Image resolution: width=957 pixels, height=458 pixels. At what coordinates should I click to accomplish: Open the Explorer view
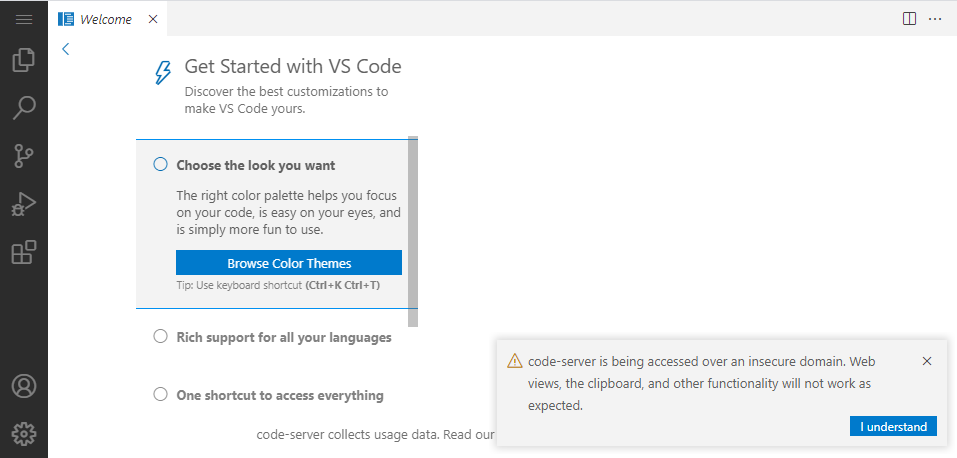click(x=24, y=60)
